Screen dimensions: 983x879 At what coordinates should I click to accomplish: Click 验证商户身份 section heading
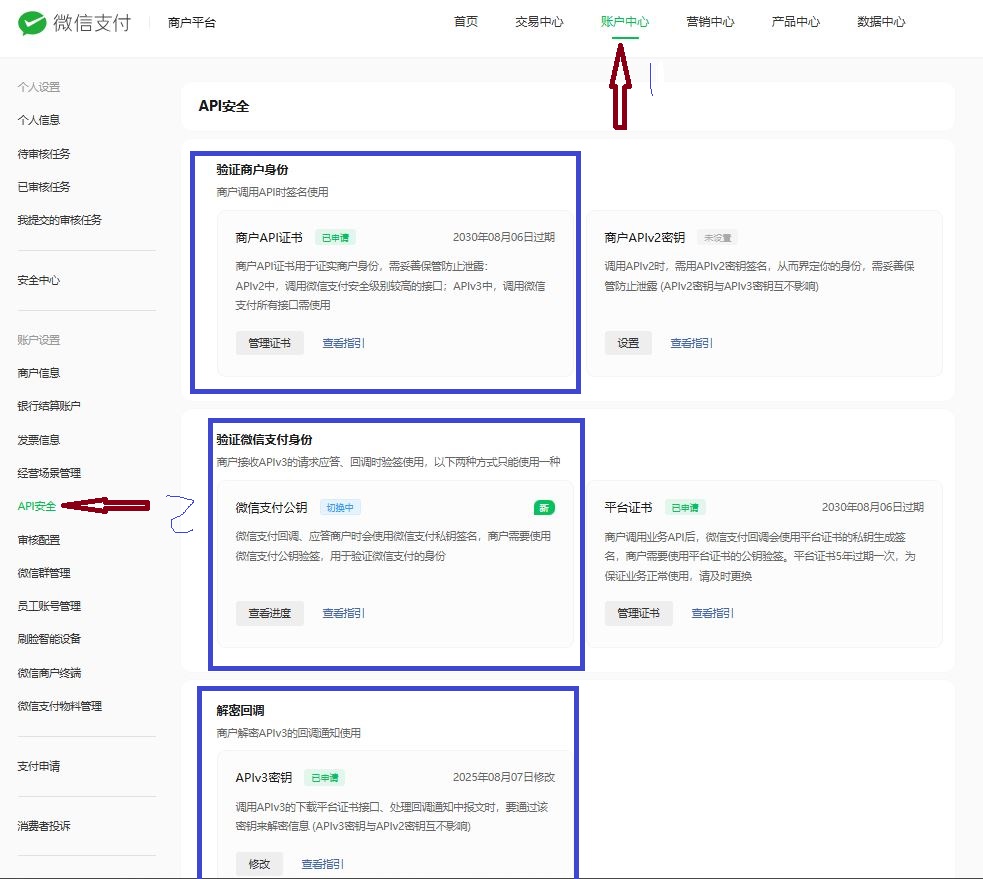coord(252,169)
